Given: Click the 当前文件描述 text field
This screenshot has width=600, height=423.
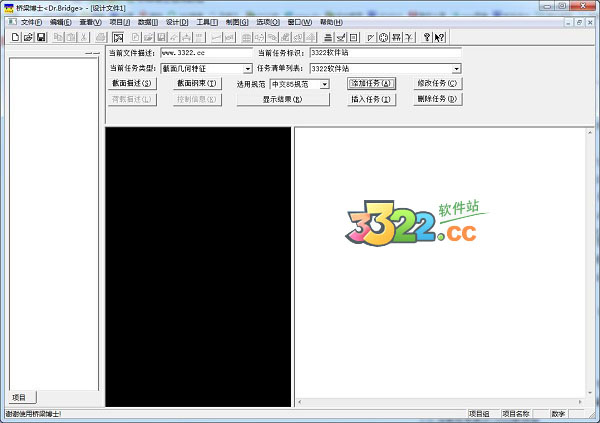Looking at the screenshot, I should click(x=206, y=53).
